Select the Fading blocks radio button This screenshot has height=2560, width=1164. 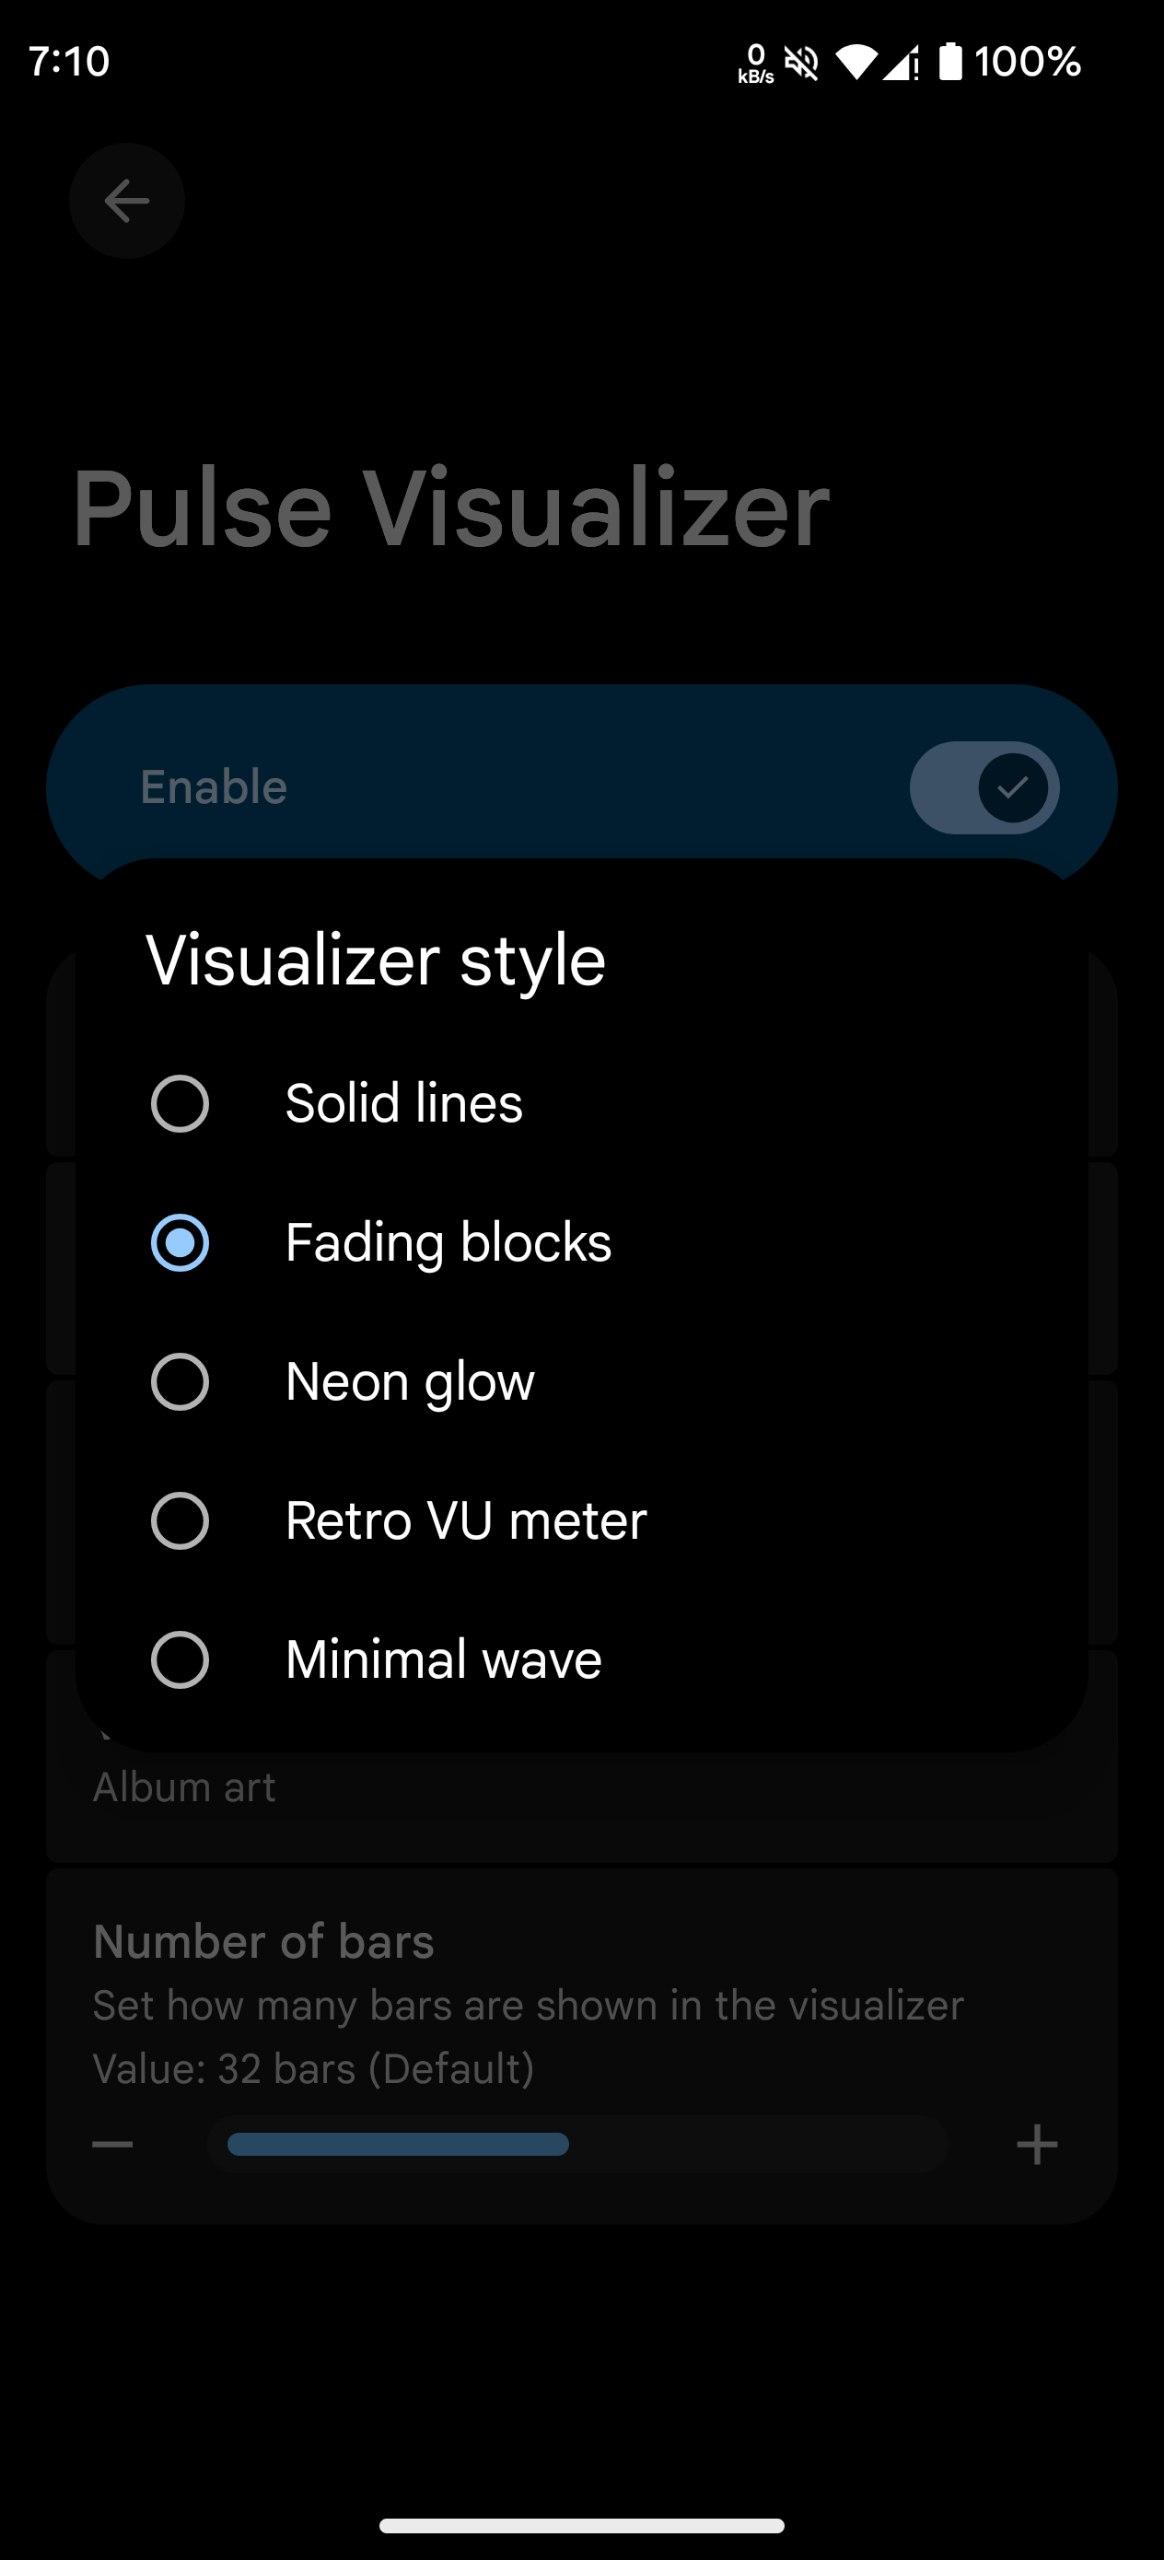pos(180,1243)
